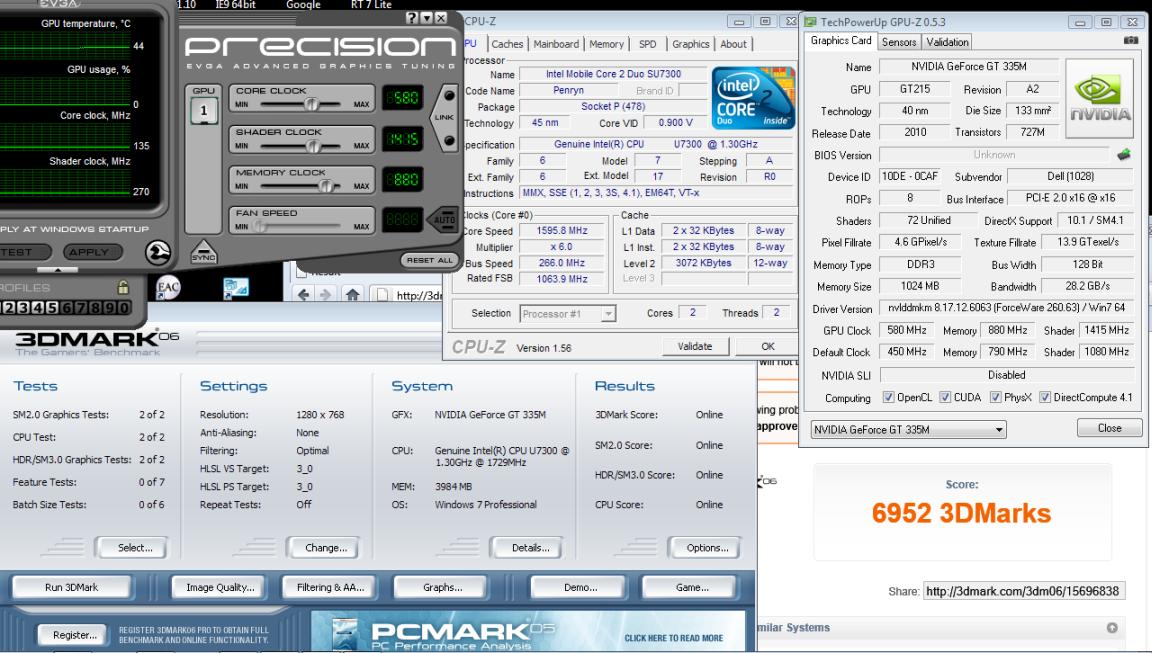Image resolution: width=1152 pixels, height=653 pixels.
Task: Go back using the browser back arrow
Action: pos(303,295)
